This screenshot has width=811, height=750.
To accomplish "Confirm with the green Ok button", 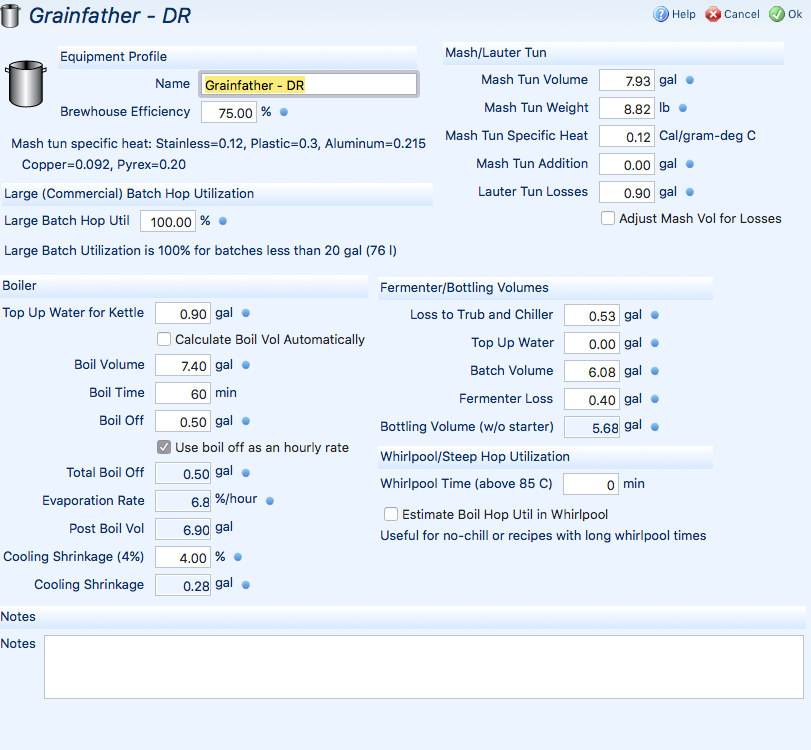I will tap(785, 14).
